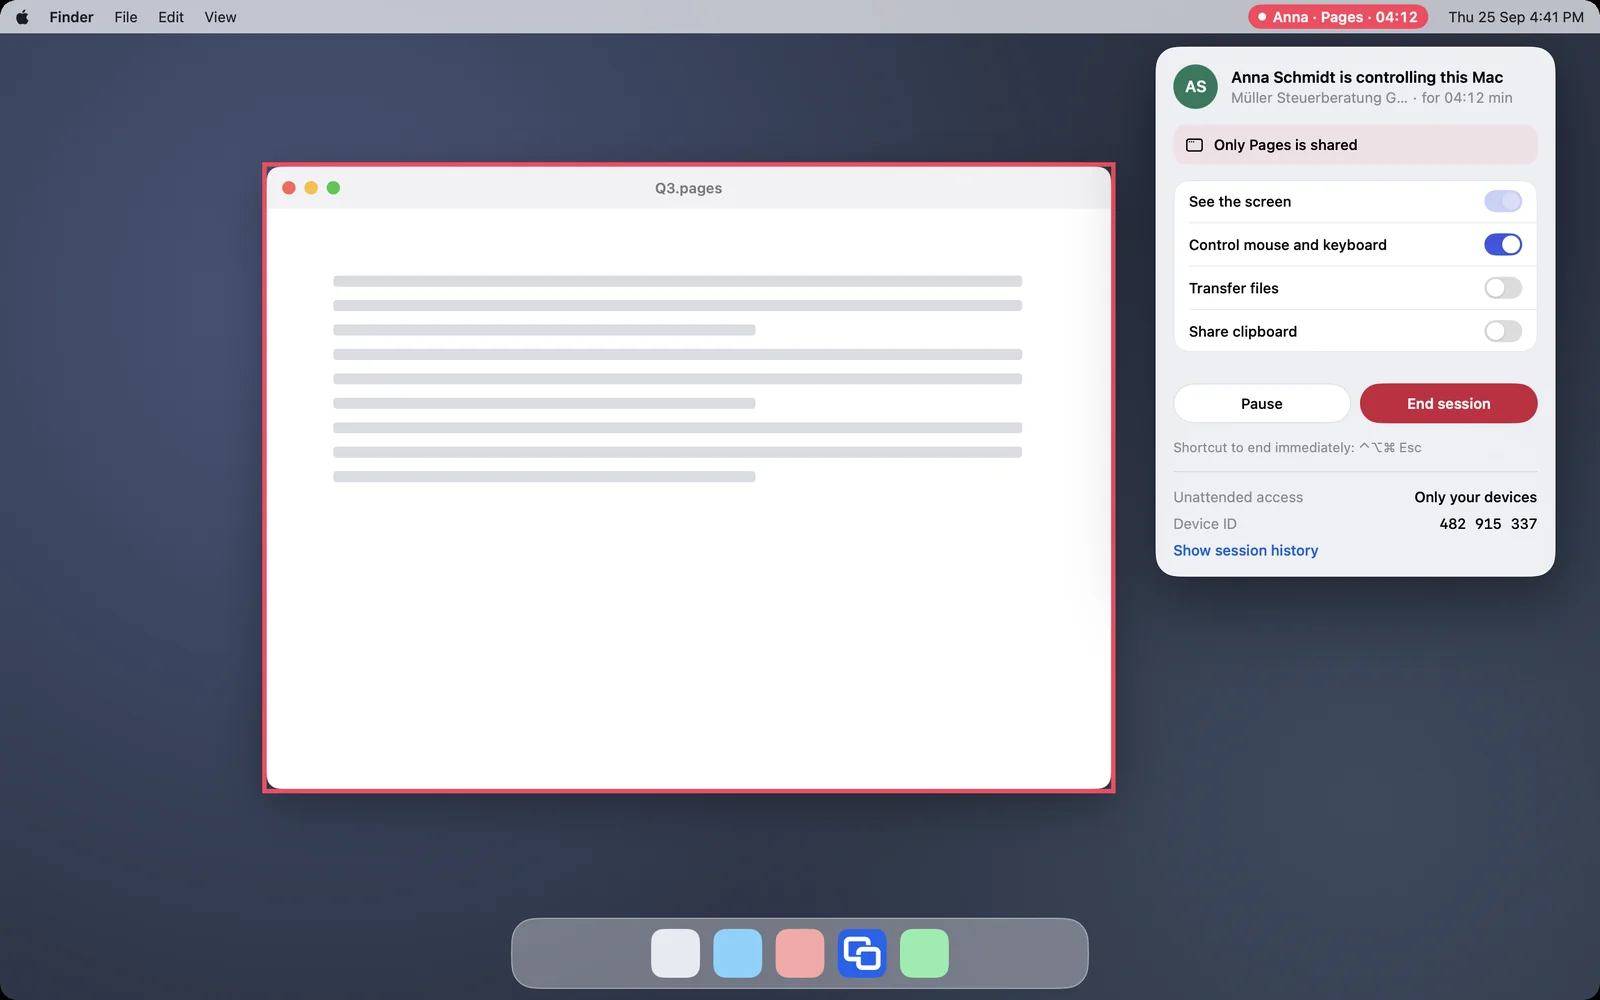Image resolution: width=1600 pixels, height=1000 pixels.
Task: Click the date and time in the menu bar
Action: pyautogui.click(x=1516, y=17)
